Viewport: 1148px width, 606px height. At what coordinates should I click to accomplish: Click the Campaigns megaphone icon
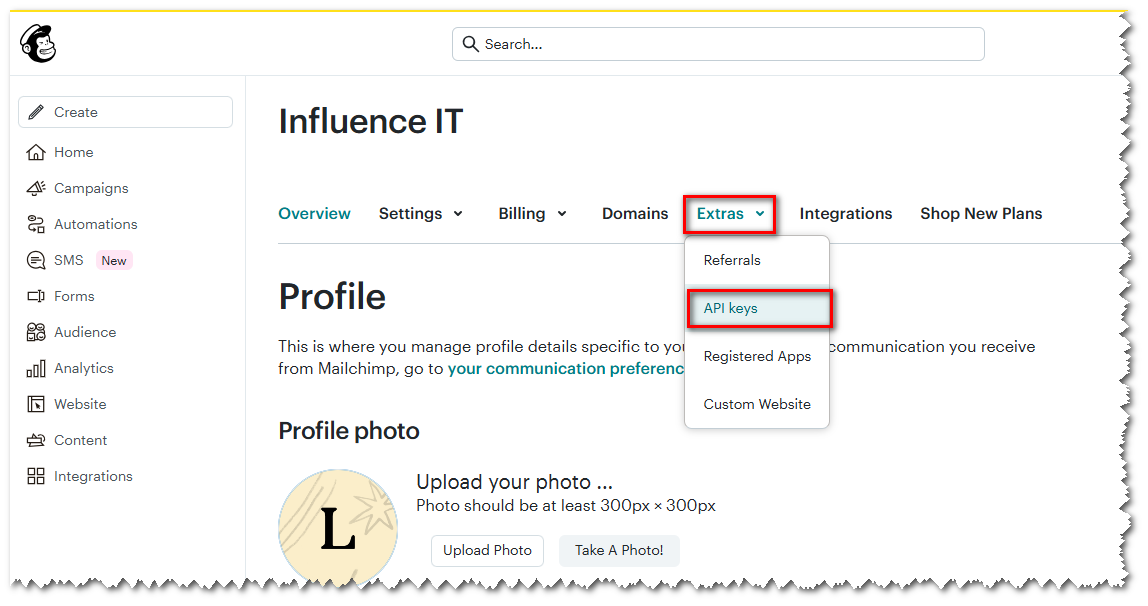pos(36,188)
